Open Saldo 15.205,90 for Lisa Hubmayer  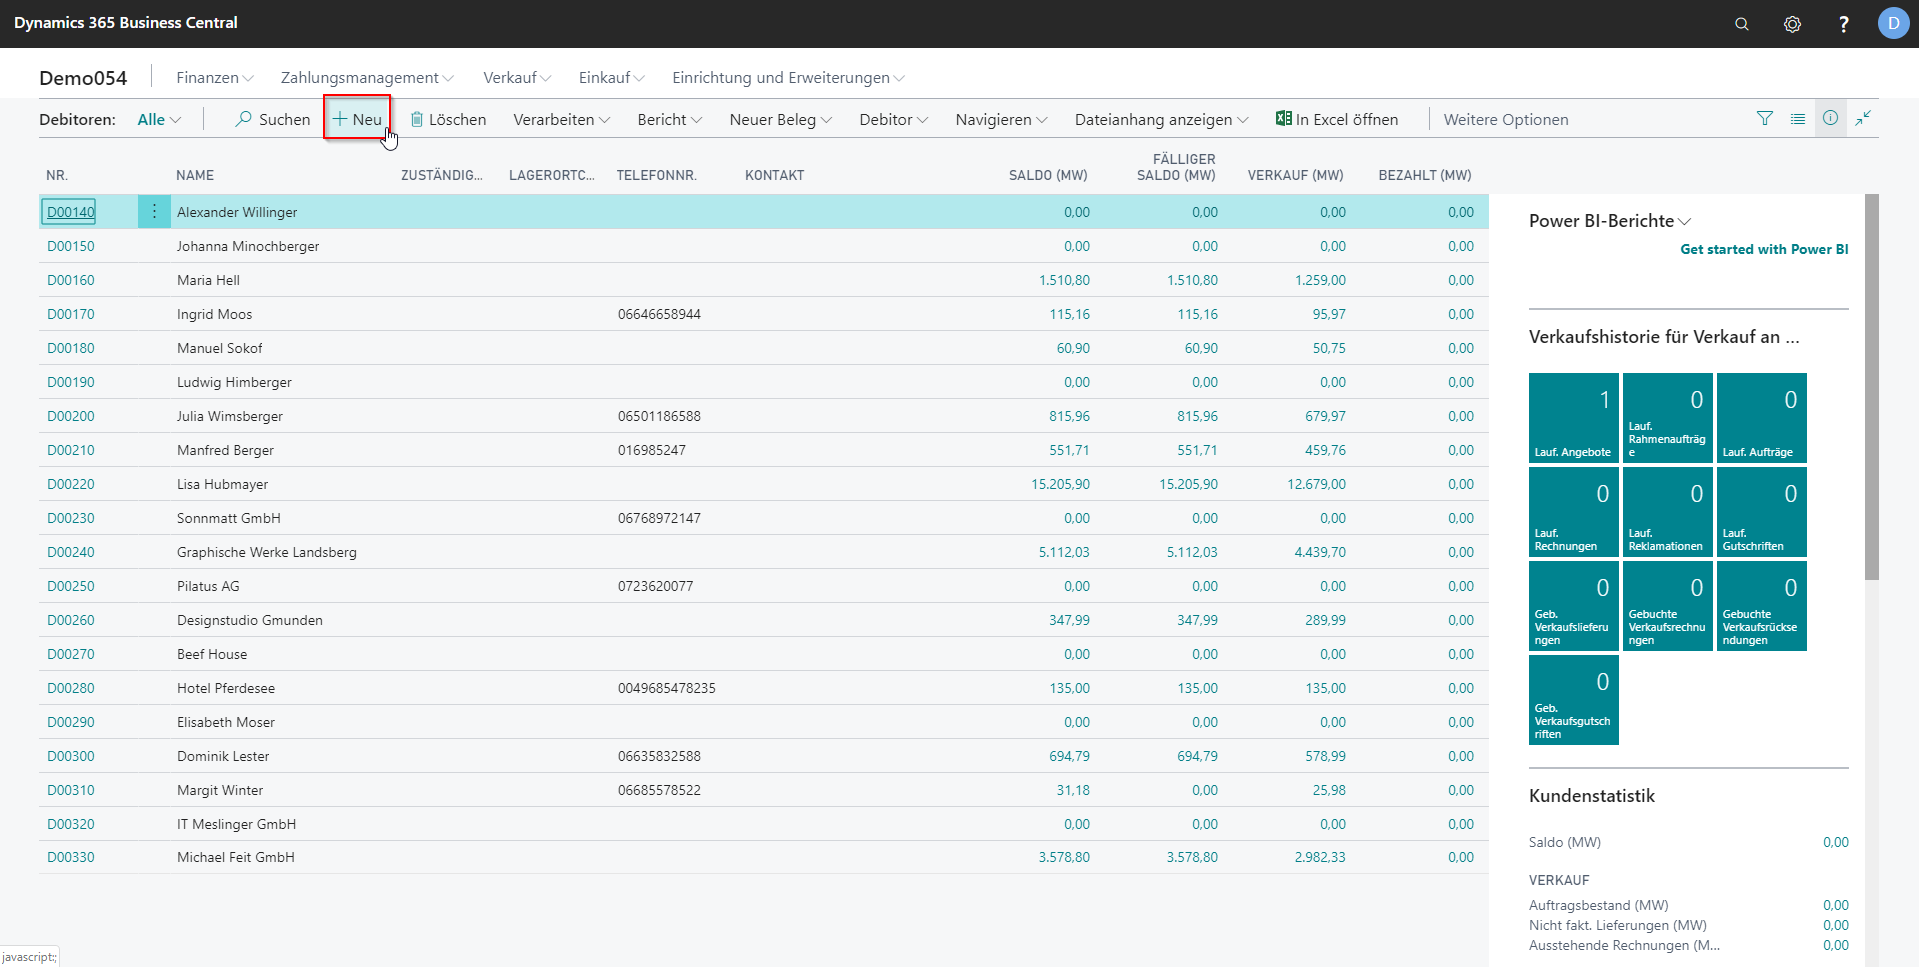[1060, 484]
